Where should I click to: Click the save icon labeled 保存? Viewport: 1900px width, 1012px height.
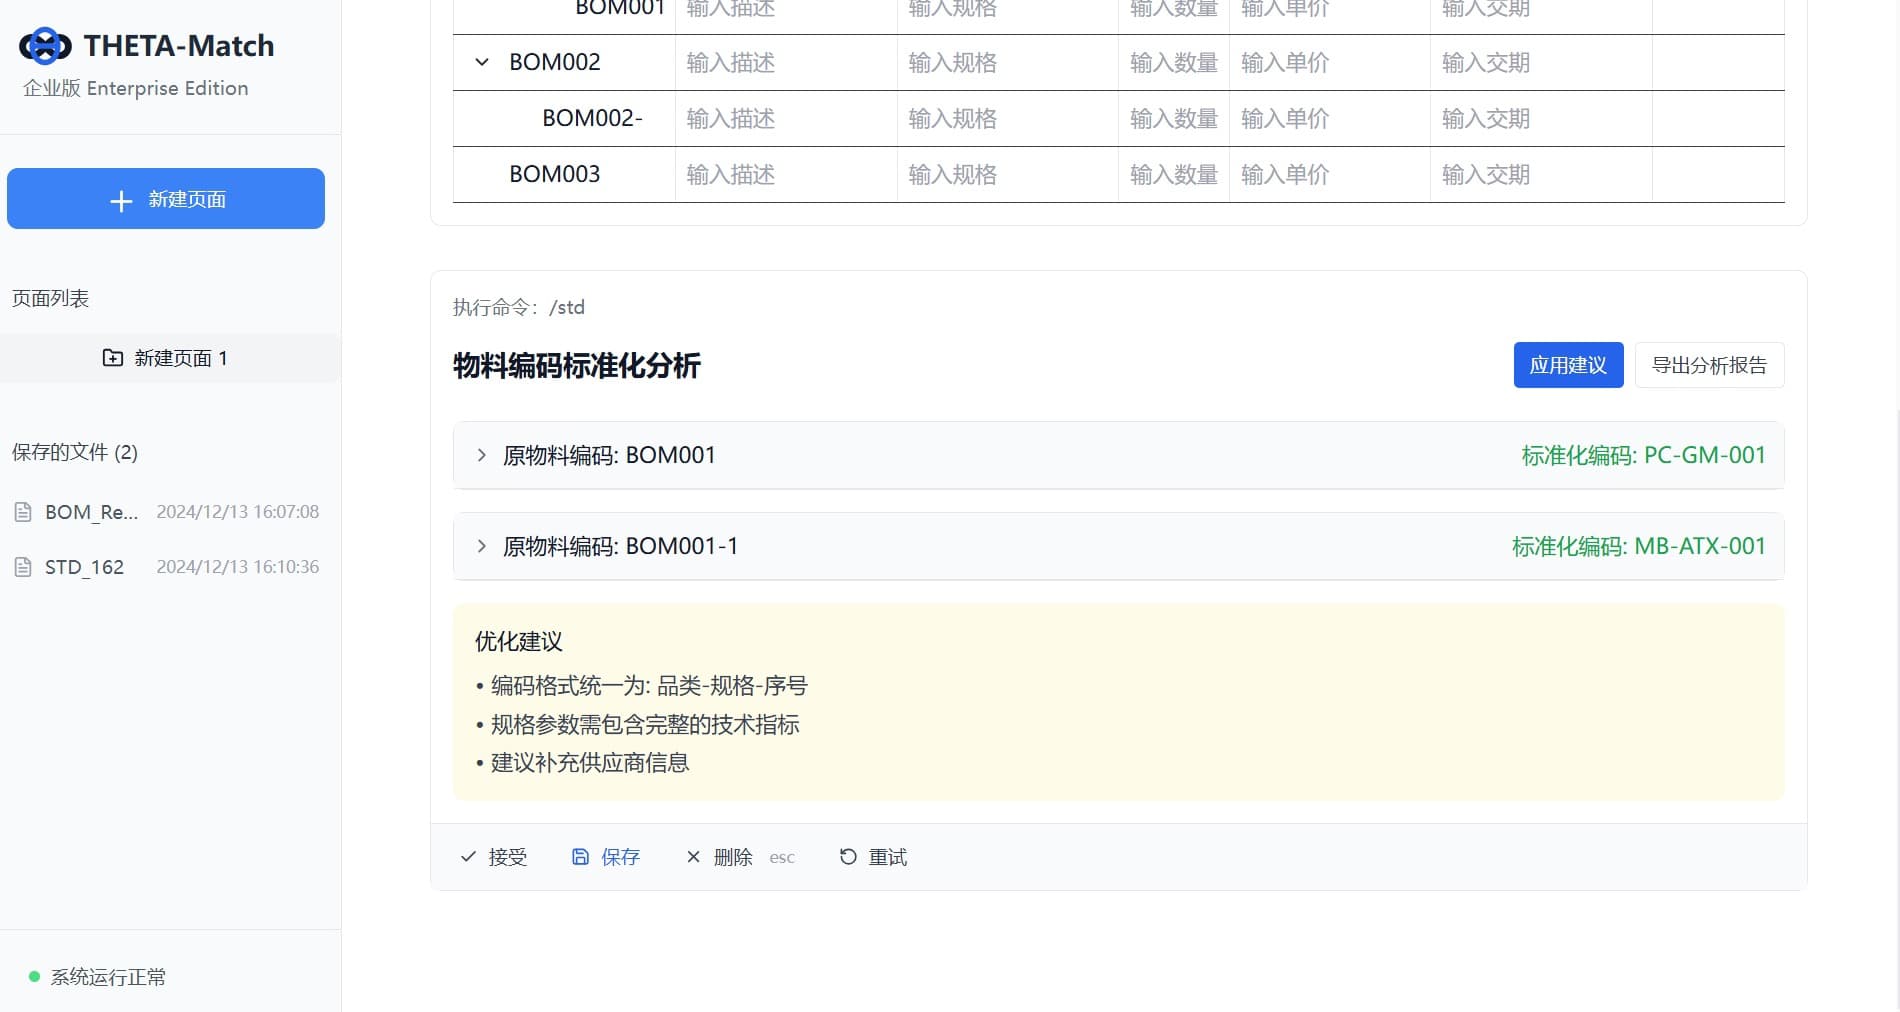click(580, 856)
